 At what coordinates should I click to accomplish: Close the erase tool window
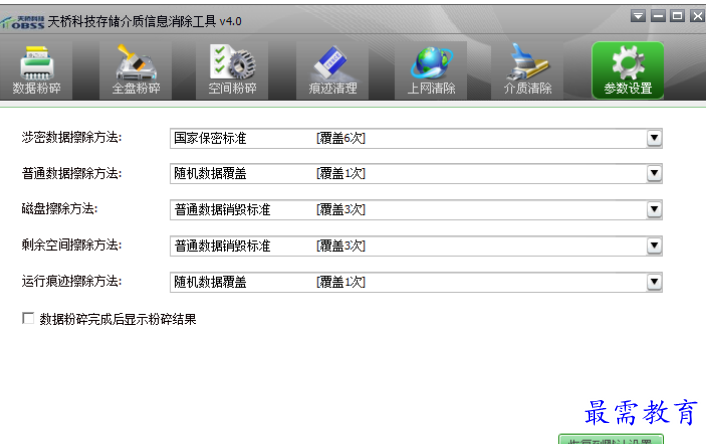[697, 17]
